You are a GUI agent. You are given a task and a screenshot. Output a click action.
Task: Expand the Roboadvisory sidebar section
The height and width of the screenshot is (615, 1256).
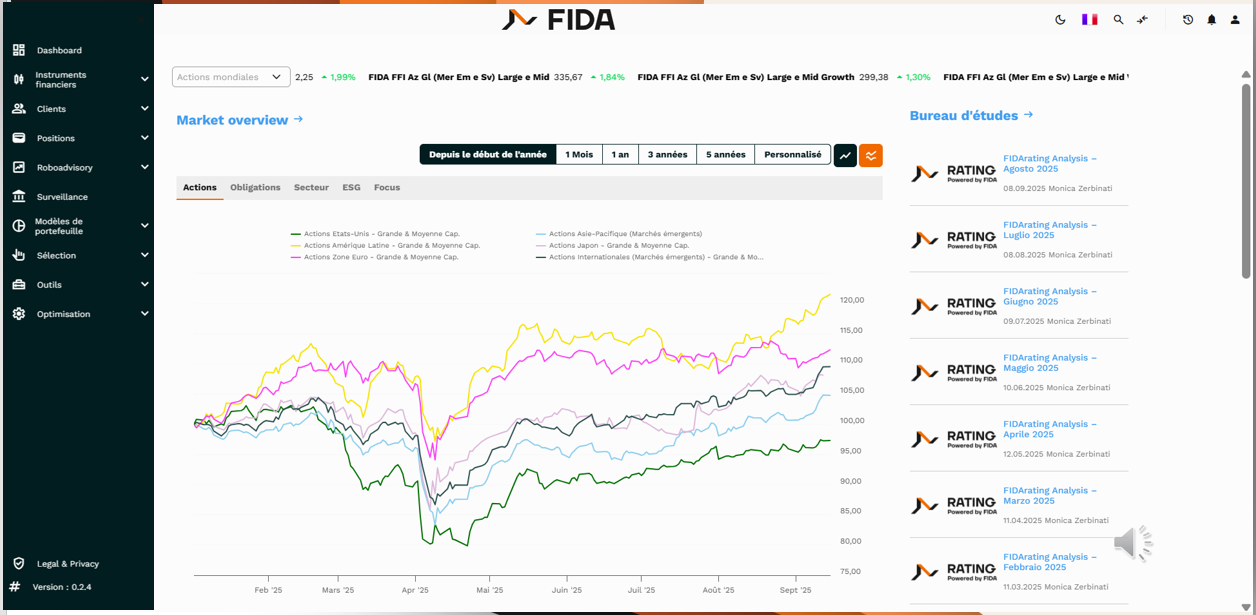[144, 168]
